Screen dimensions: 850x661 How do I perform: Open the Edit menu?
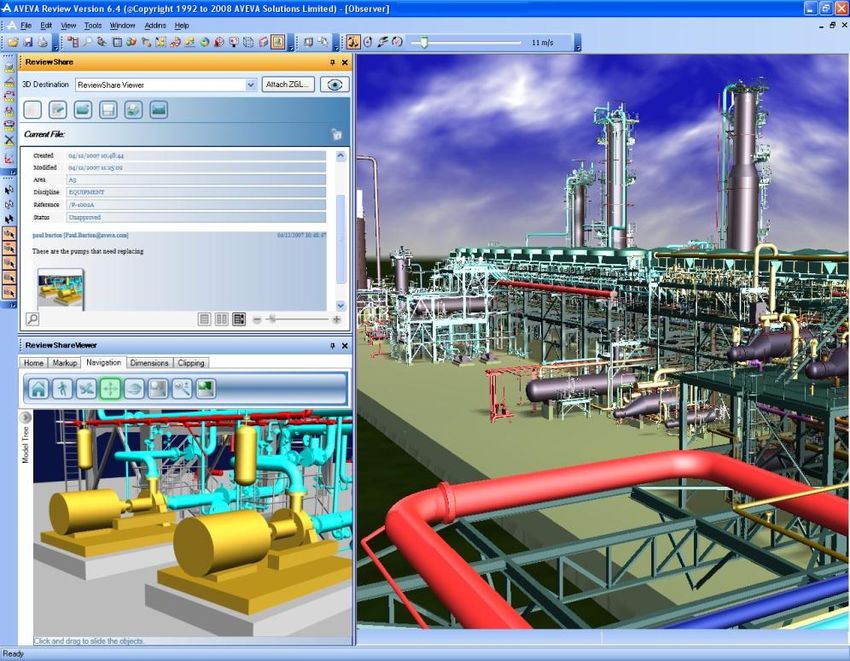(46, 25)
